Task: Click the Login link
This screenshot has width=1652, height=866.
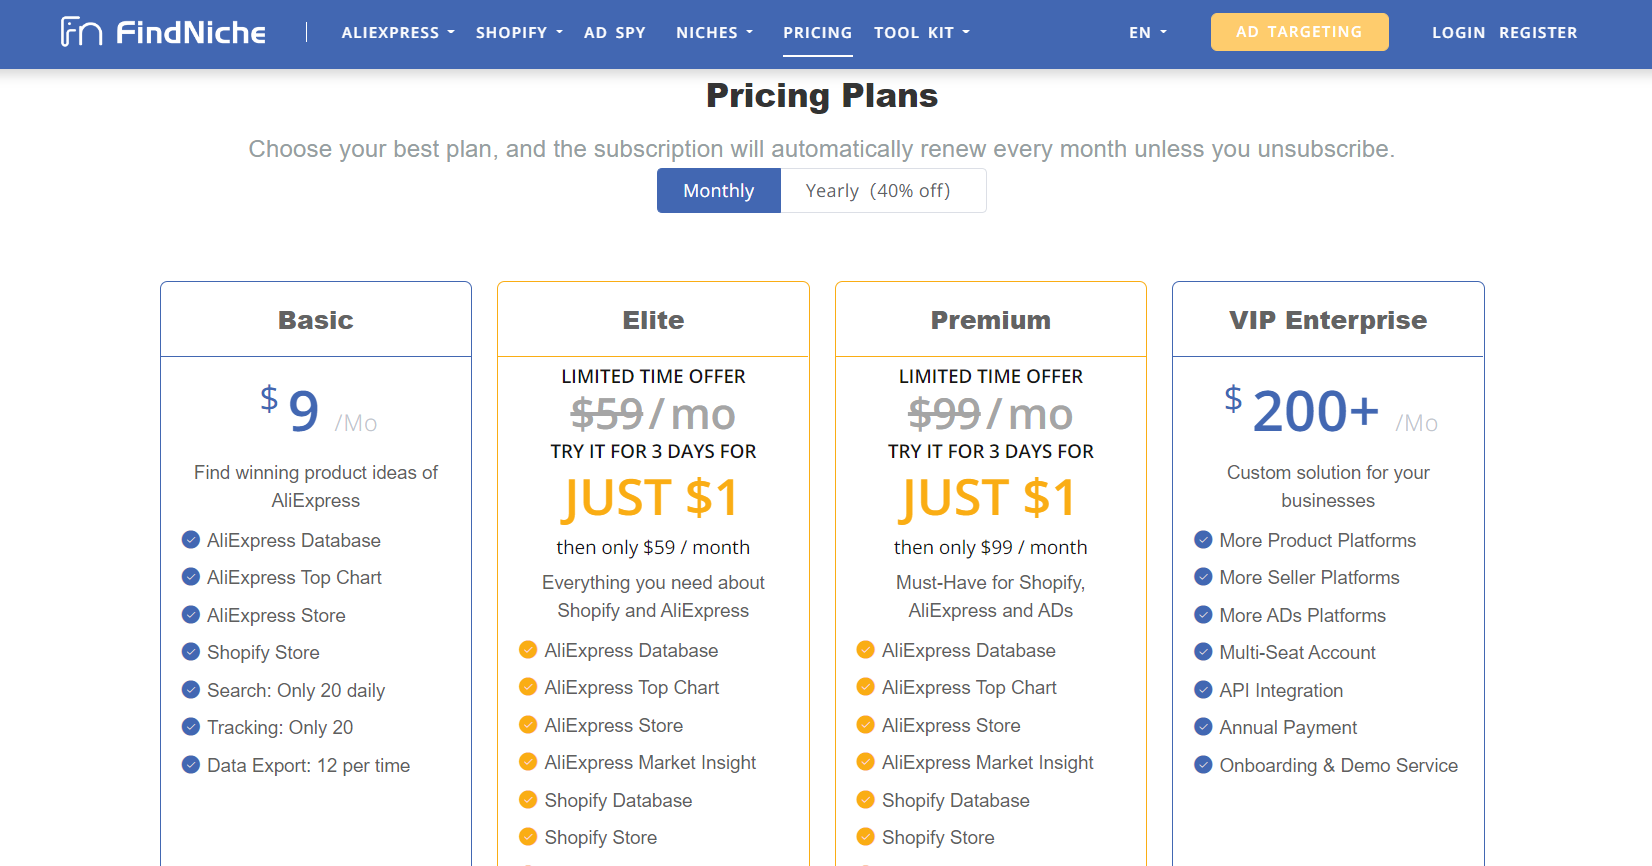Action: coord(1458,33)
